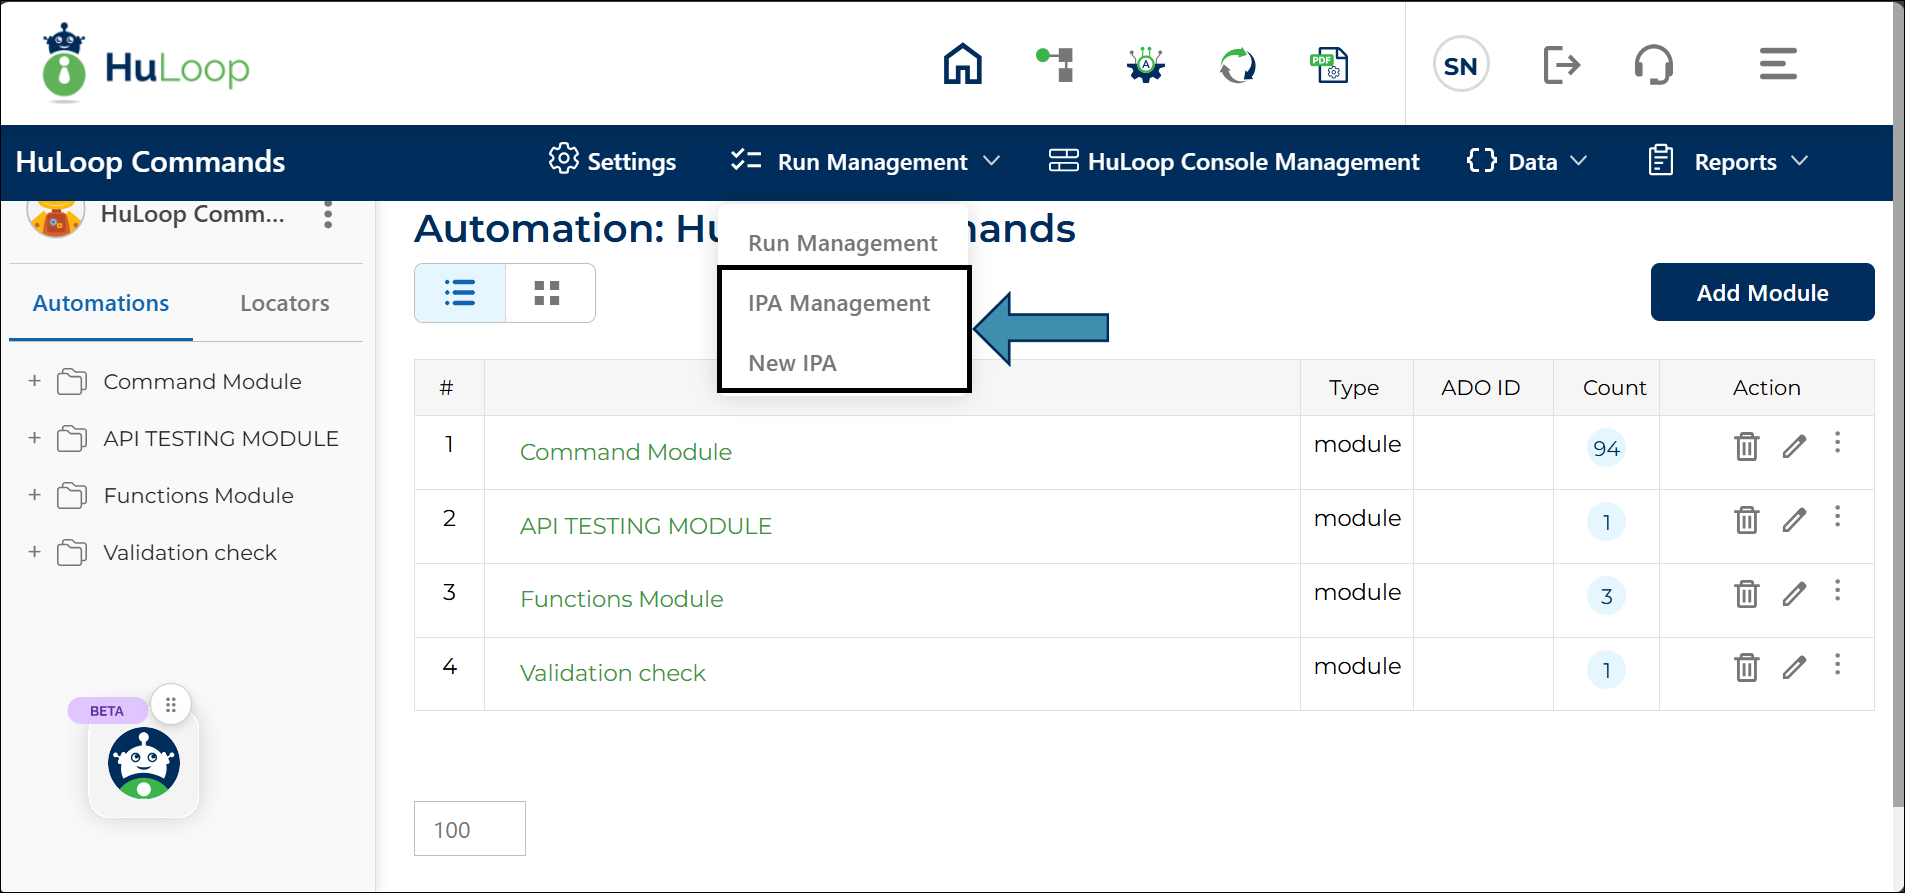1905x893 pixels.
Task: Expand the Data dropdown menu
Action: [x=1527, y=162]
